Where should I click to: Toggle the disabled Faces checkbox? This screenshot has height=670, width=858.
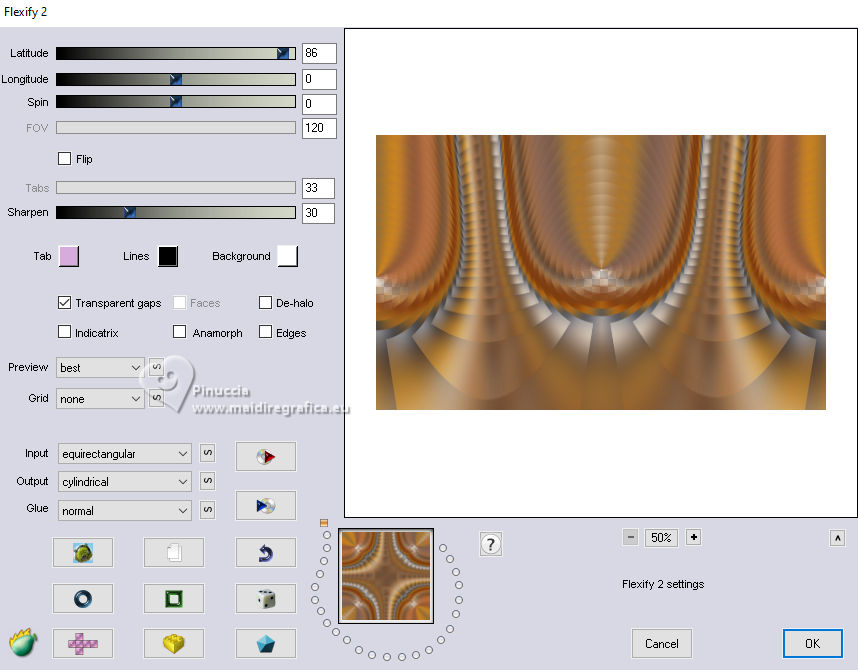[x=179, y=303]
